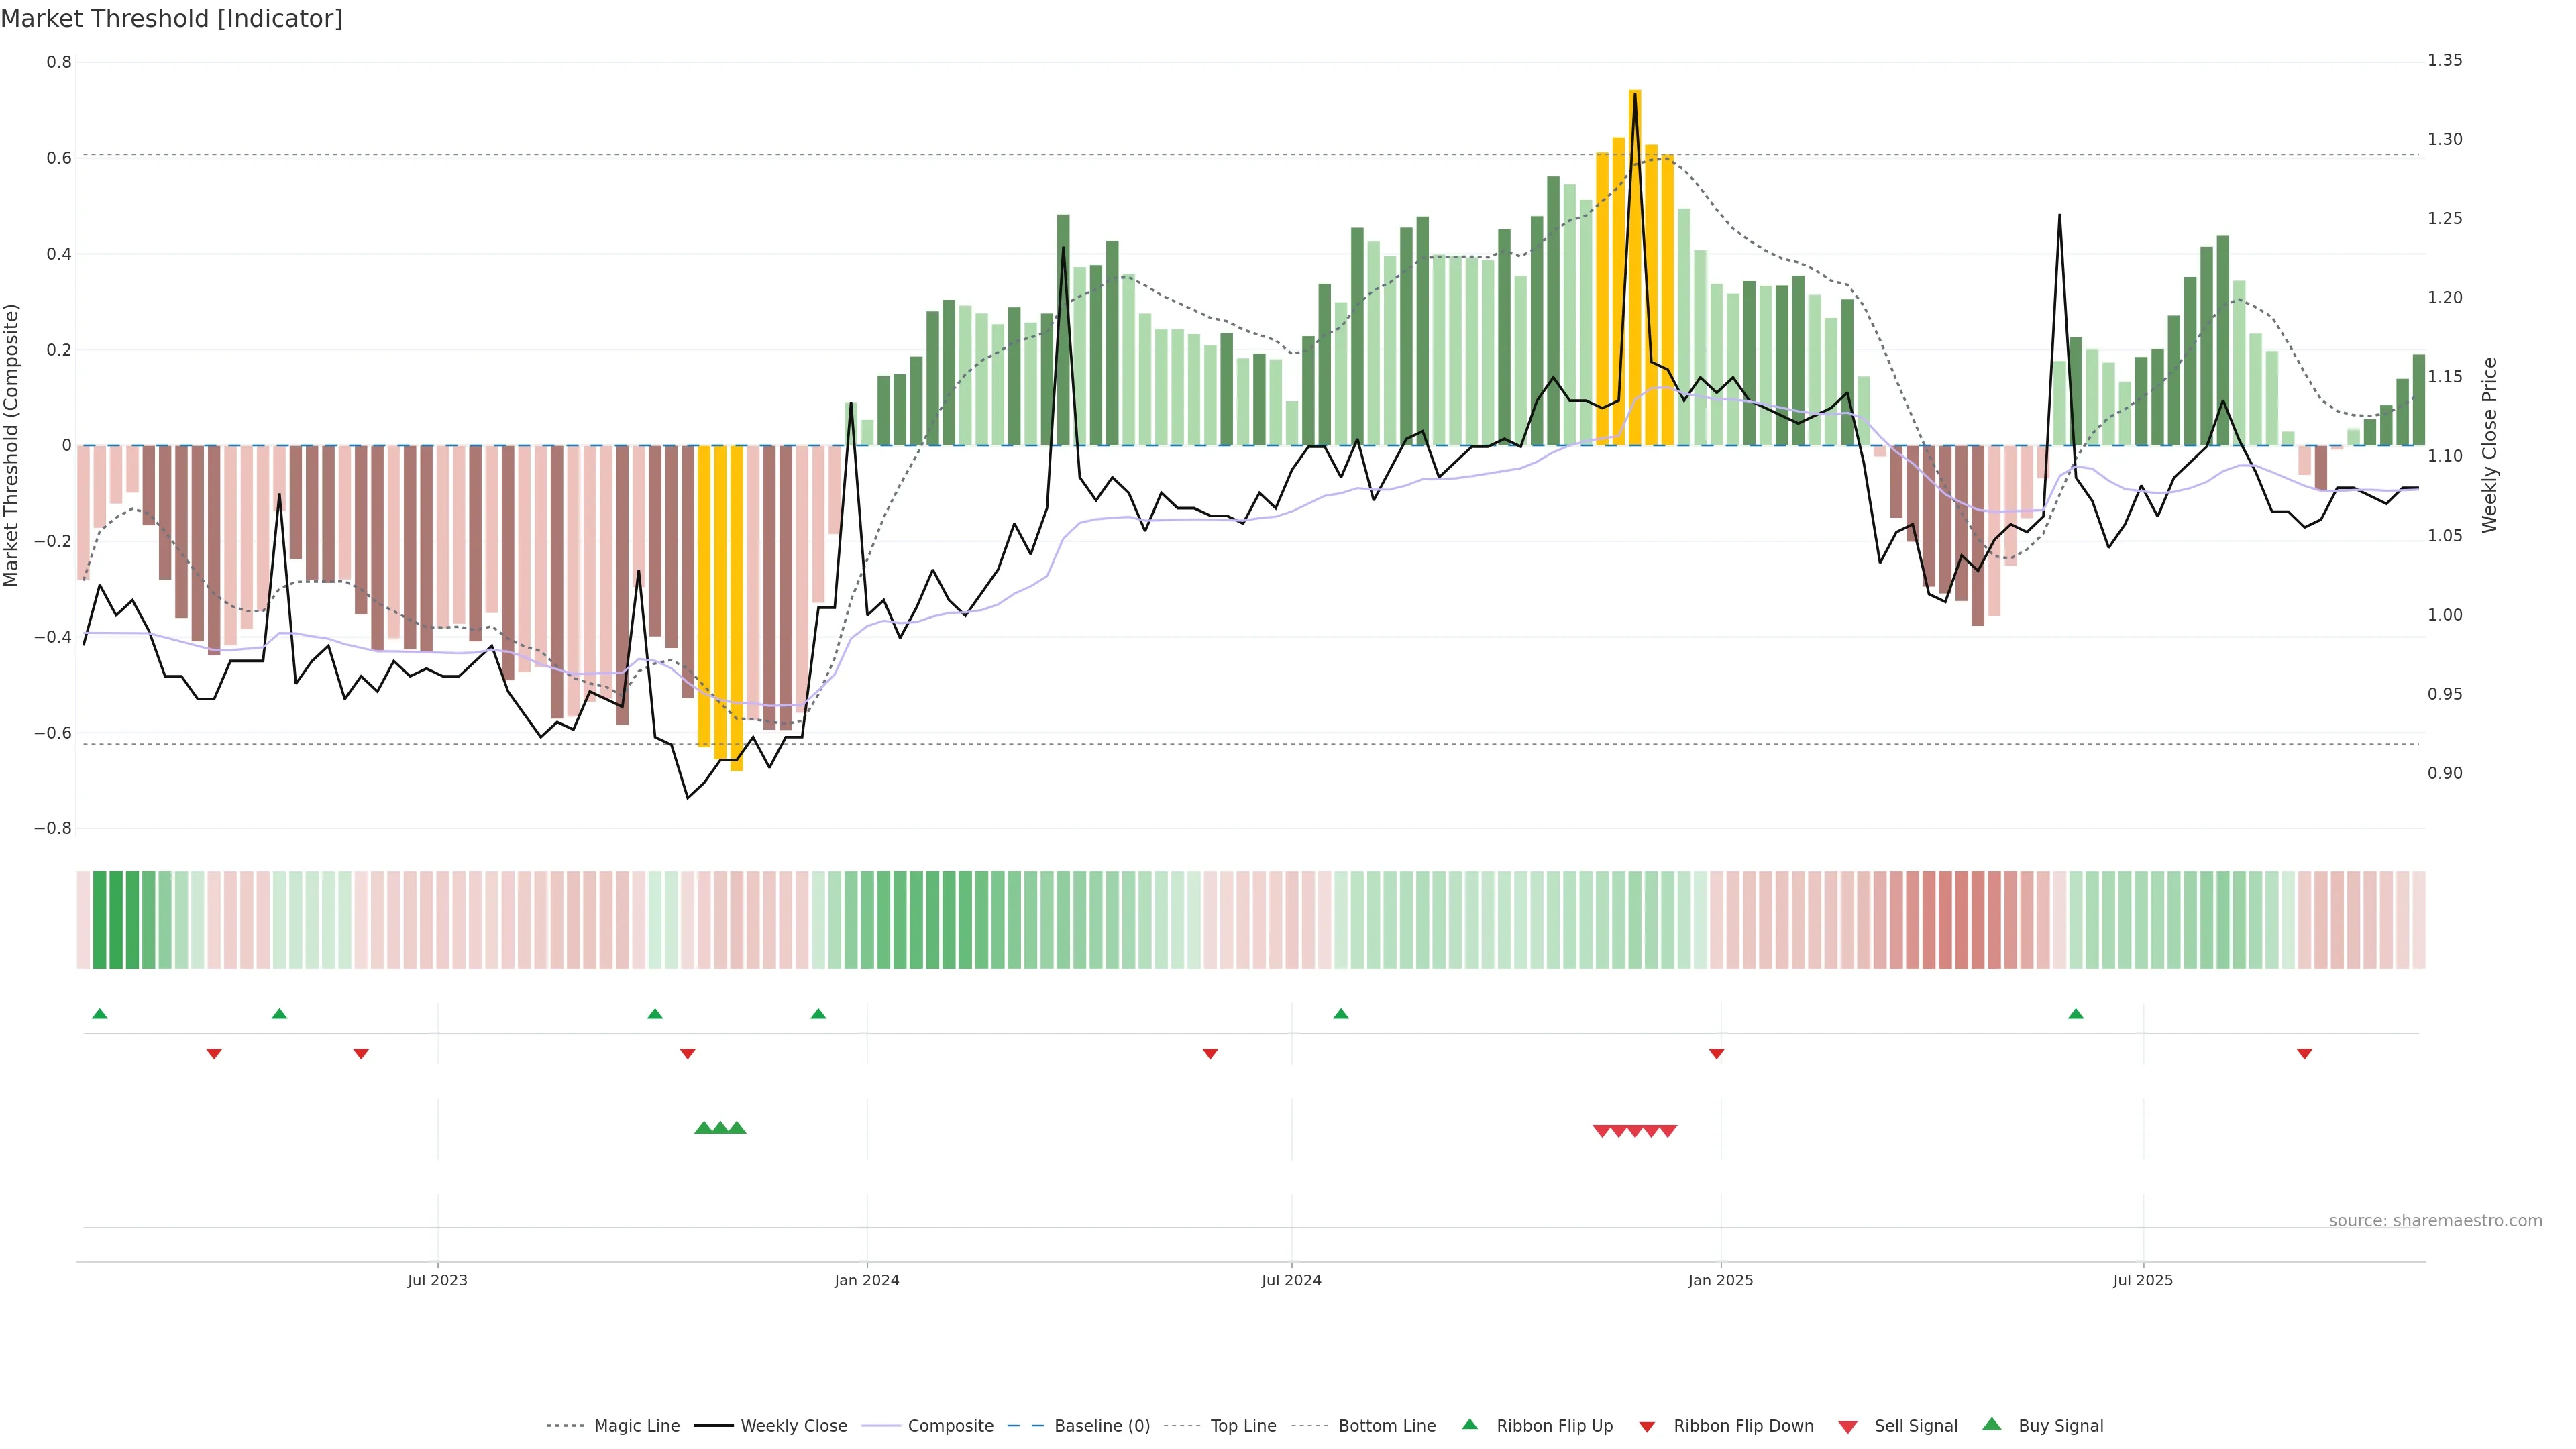The width and height of the screenshot is (2576, 1449).
Task: Click the Jan 2024 x-axis label
Action: 866,1280
